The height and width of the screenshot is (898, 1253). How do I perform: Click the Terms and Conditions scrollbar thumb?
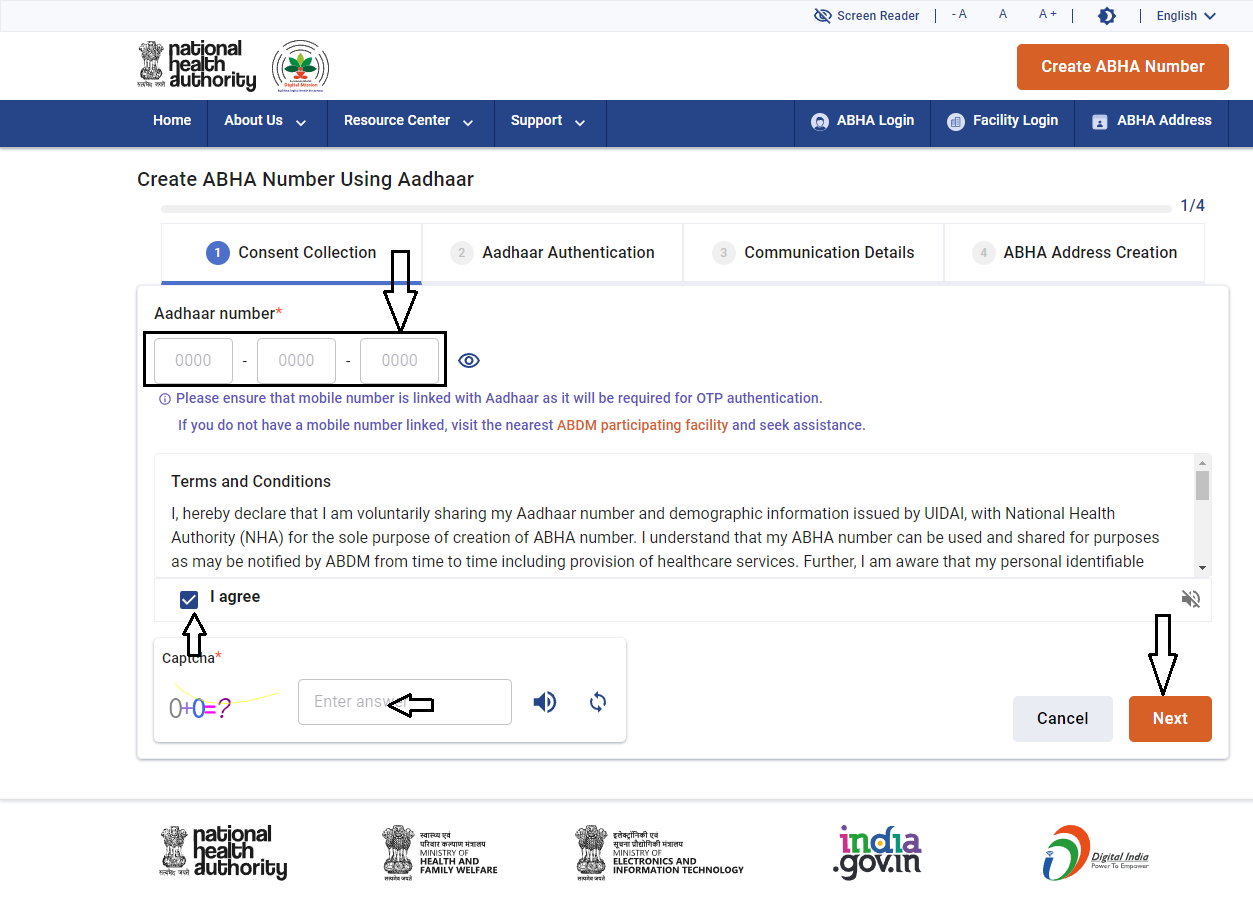1202,485
